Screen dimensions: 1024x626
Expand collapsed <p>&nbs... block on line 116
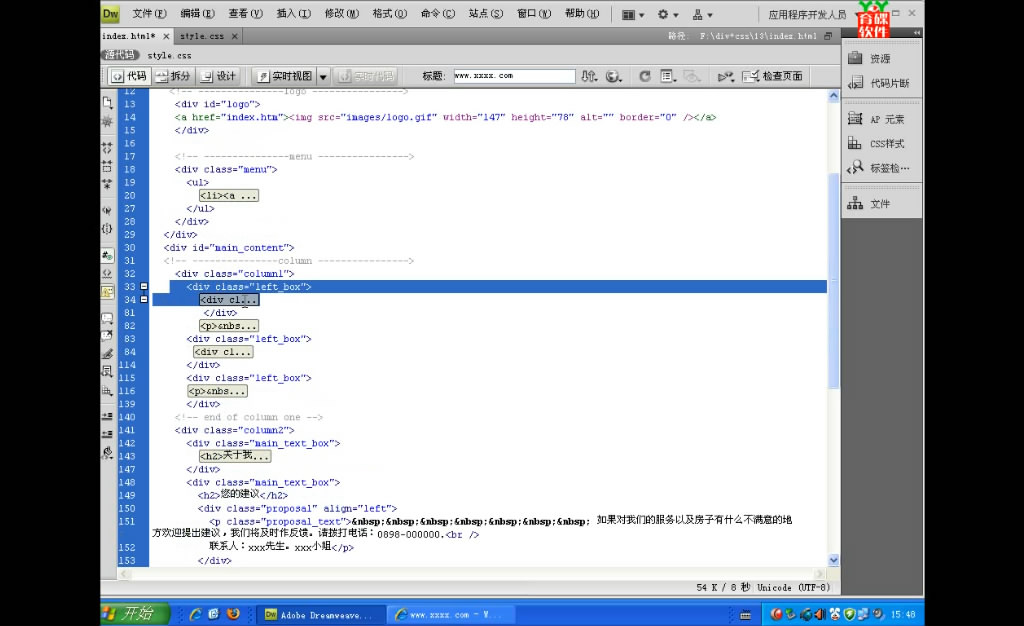(217, 391)
